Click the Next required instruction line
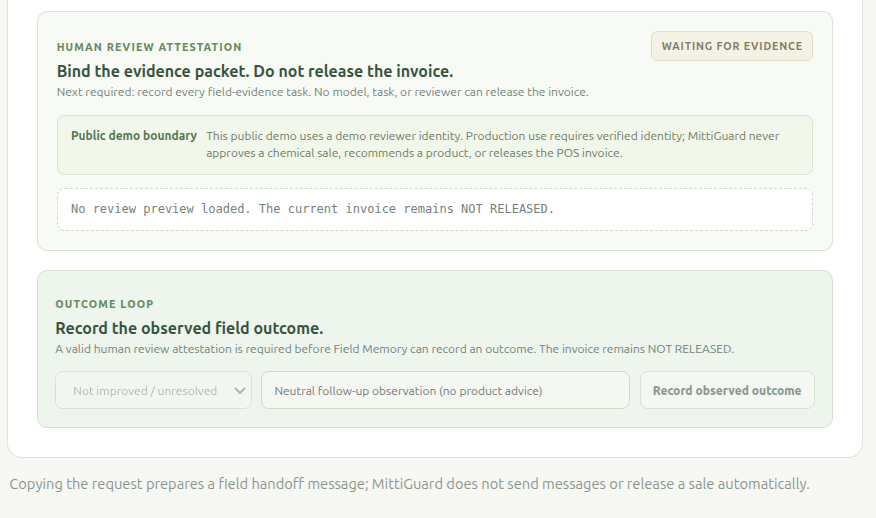876x518 pixels. [x=322, y=92]
